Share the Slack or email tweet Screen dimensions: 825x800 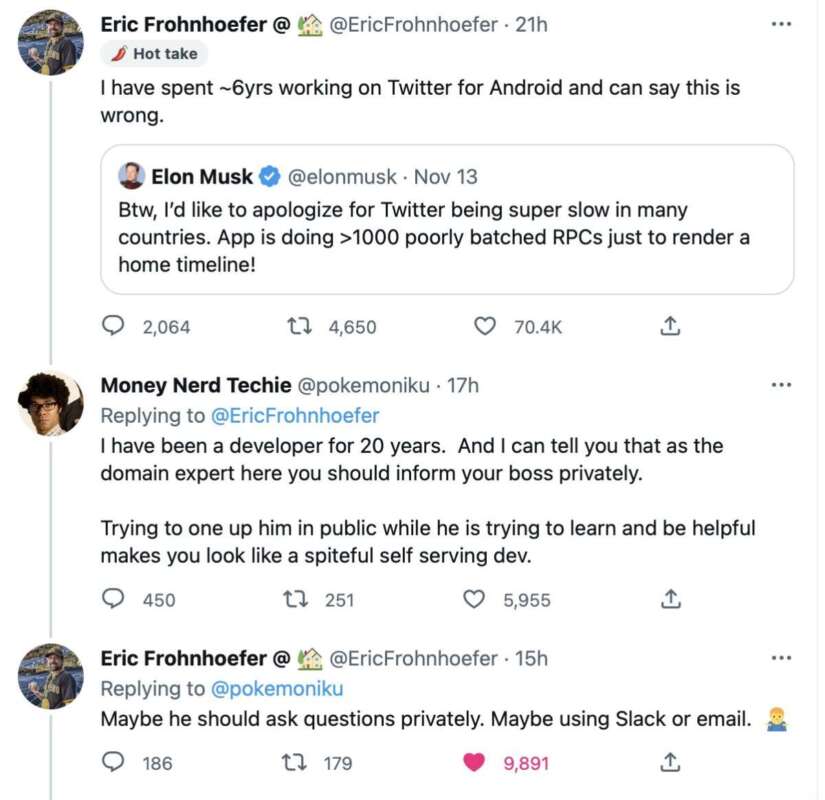tap(671, 762)
